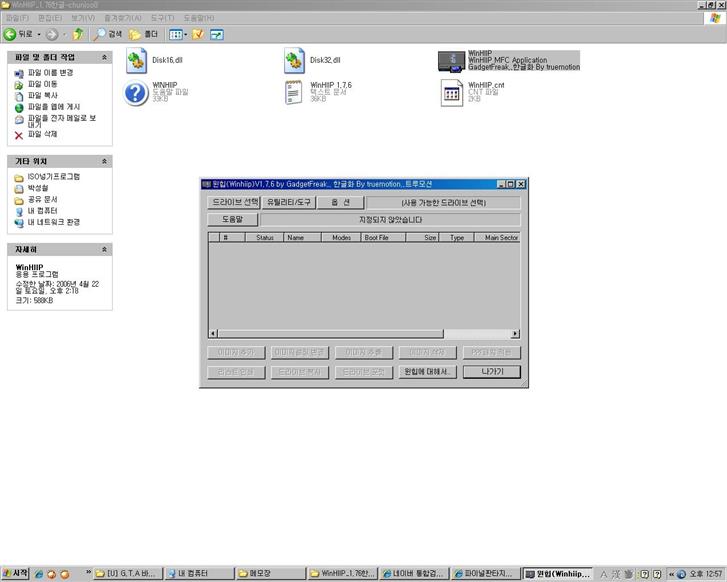
Task: Open the Views dropdown in the toolbar
Action: [177, 34]
